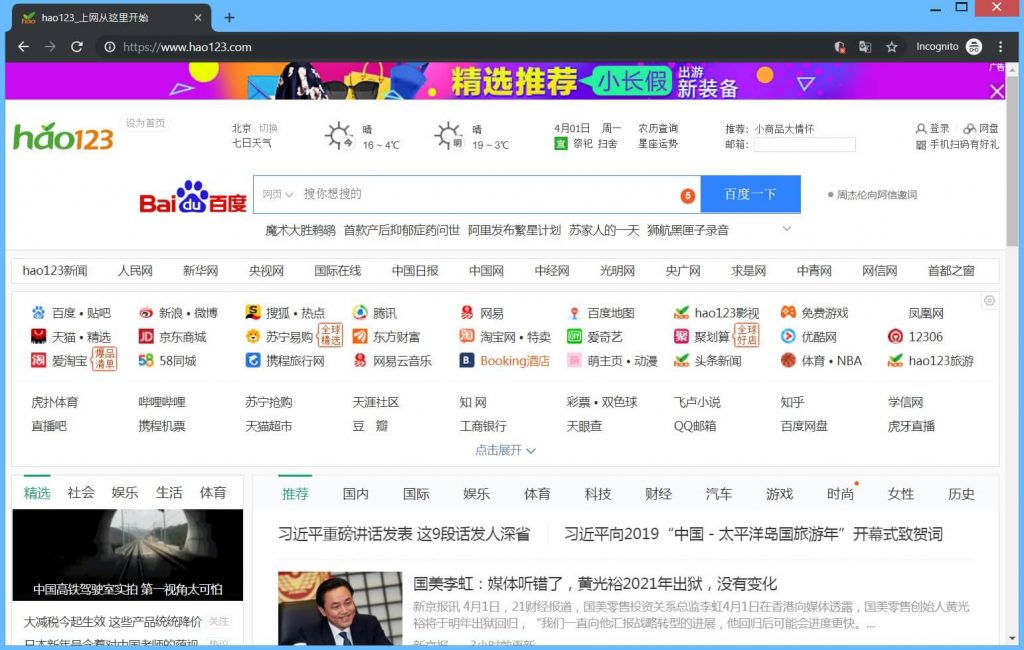This screenshot has width=1024, height=650.
Task: Click the 百度一下 search button
Action: tap(751, 194)
